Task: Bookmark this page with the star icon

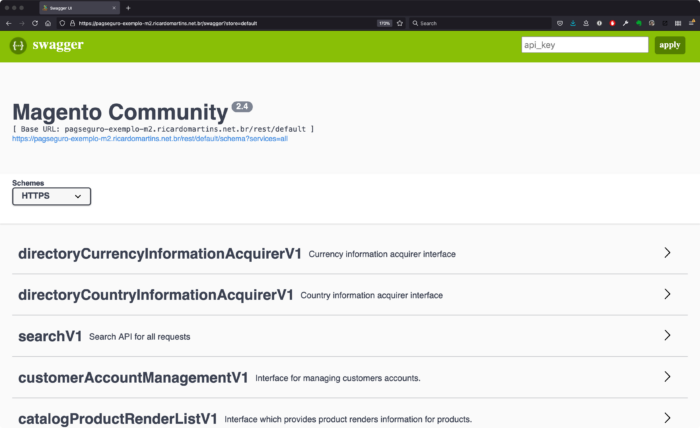Action: [400, 23]
